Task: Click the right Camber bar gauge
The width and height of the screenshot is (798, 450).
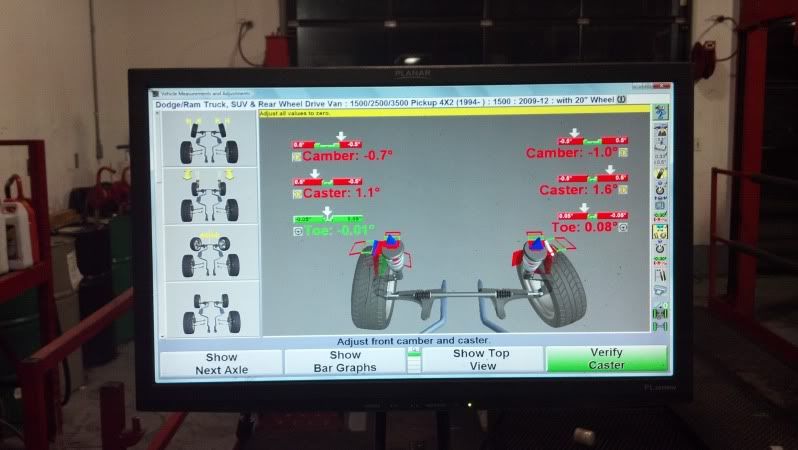Action: (x=592, y=140)
